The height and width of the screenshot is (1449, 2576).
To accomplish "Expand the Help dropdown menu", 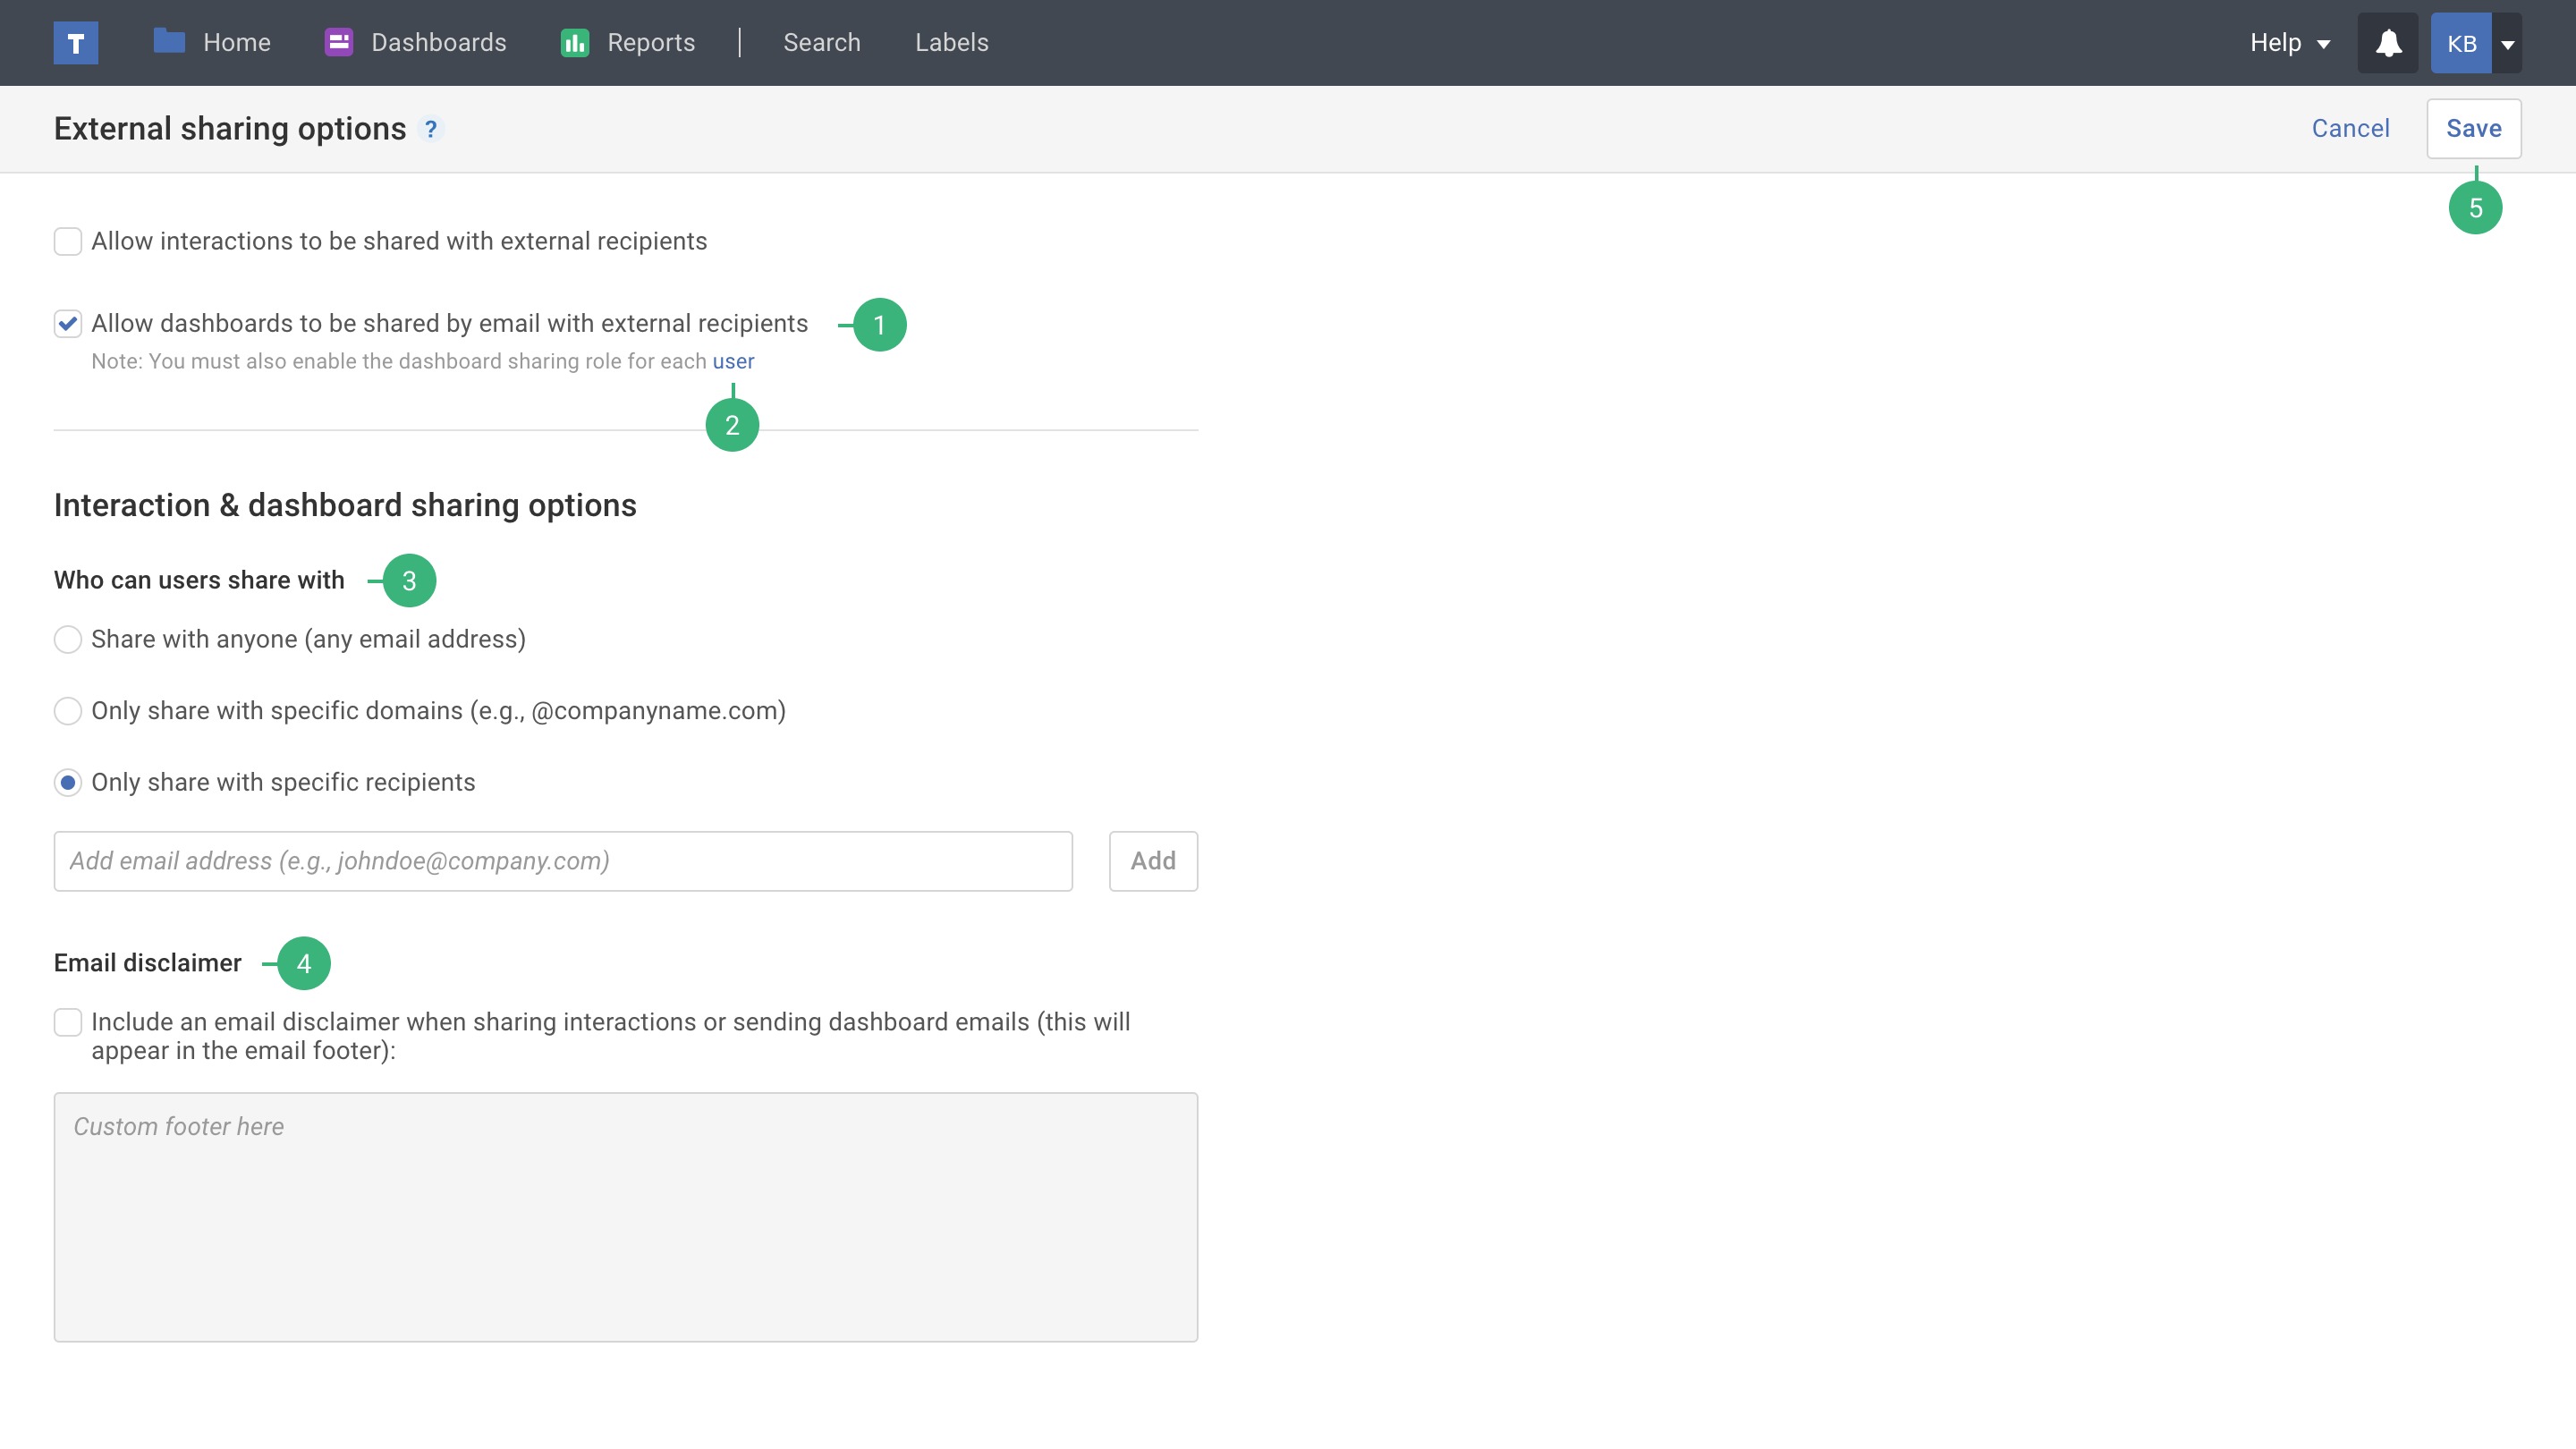I will [x=2289, y=43].
